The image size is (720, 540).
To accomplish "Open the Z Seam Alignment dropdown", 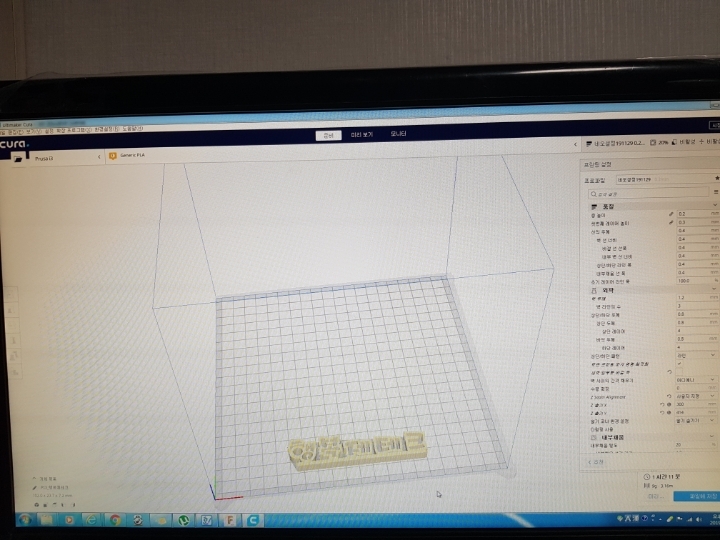I will tap(696, 396).
